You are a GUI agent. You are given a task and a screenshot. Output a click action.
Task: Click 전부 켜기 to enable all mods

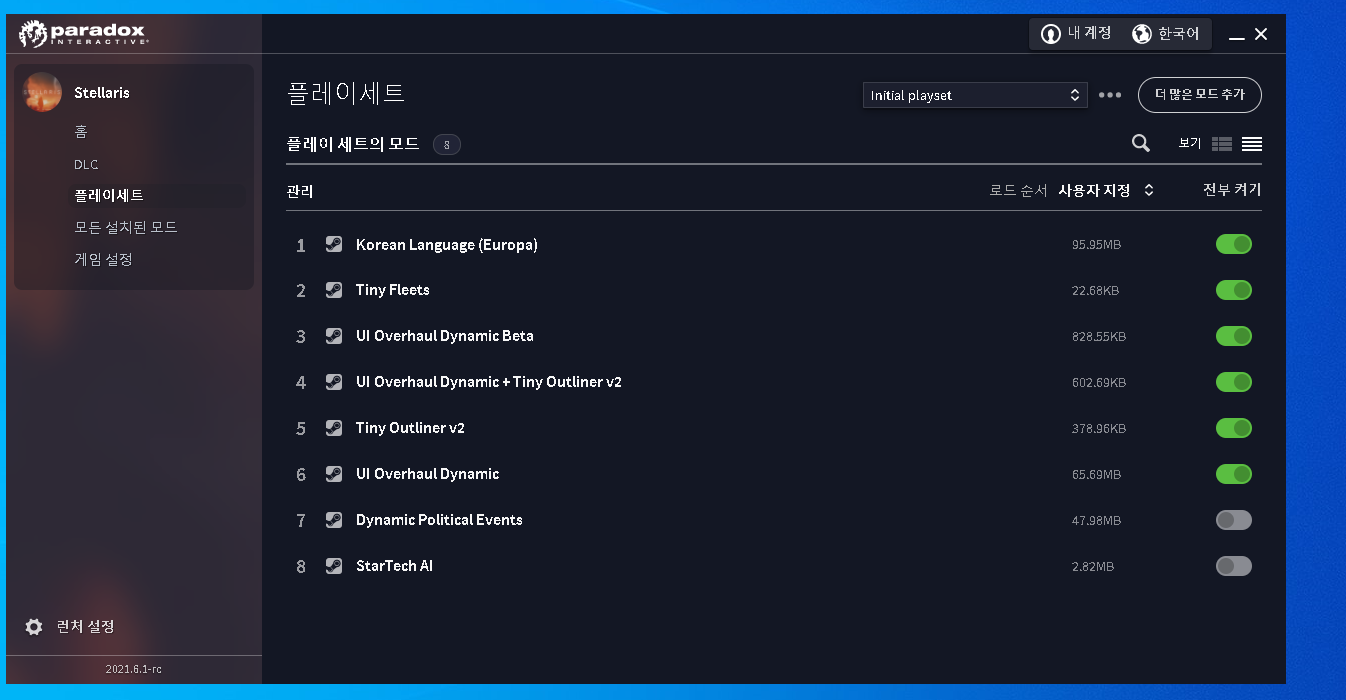coord(1232,190)
